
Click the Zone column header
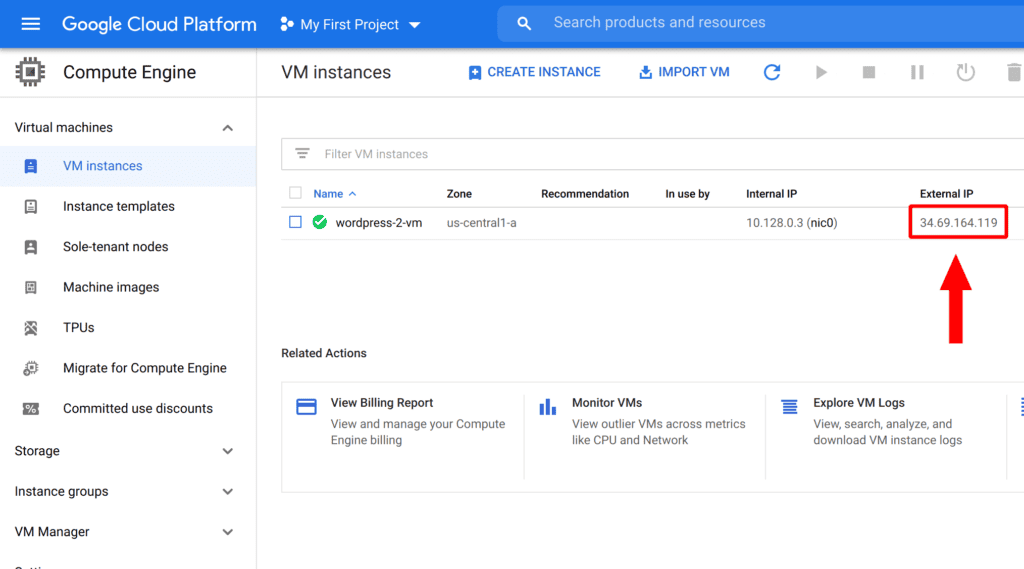(459, 194)
